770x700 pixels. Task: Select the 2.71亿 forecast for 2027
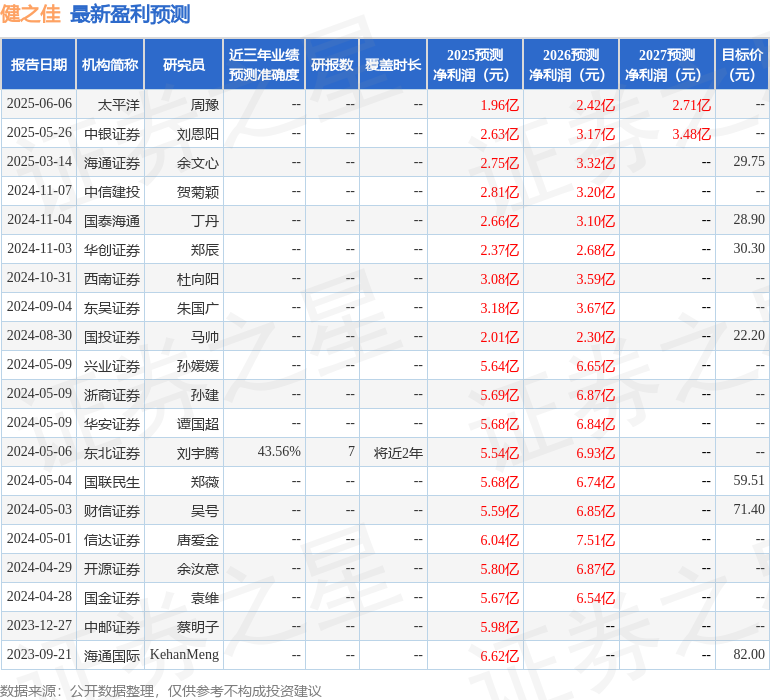point(691,105)
